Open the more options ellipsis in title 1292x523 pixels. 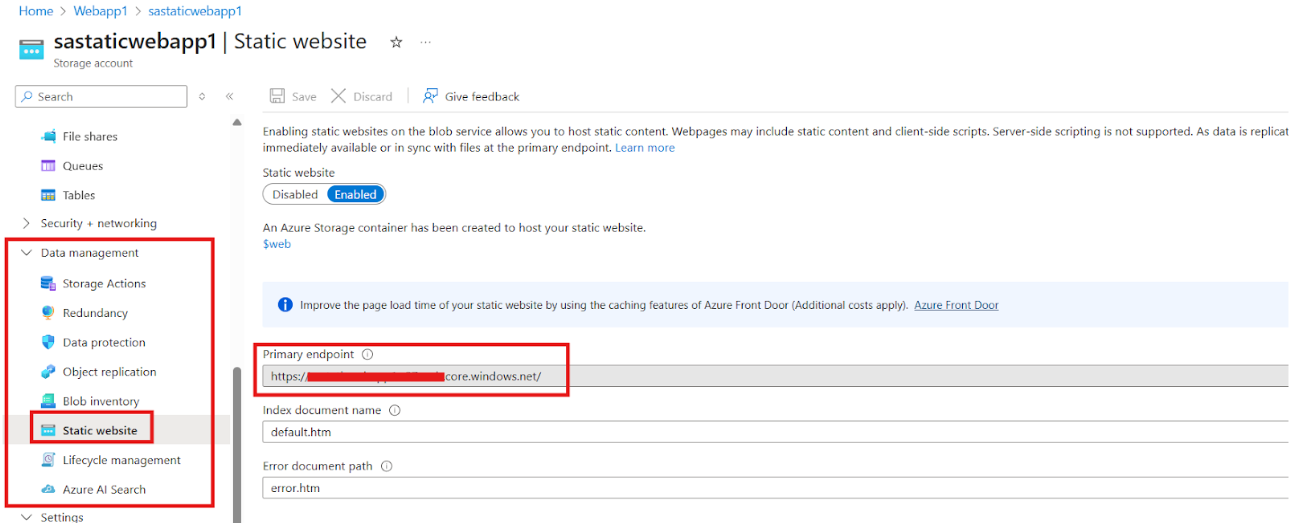tap(426, 42)
